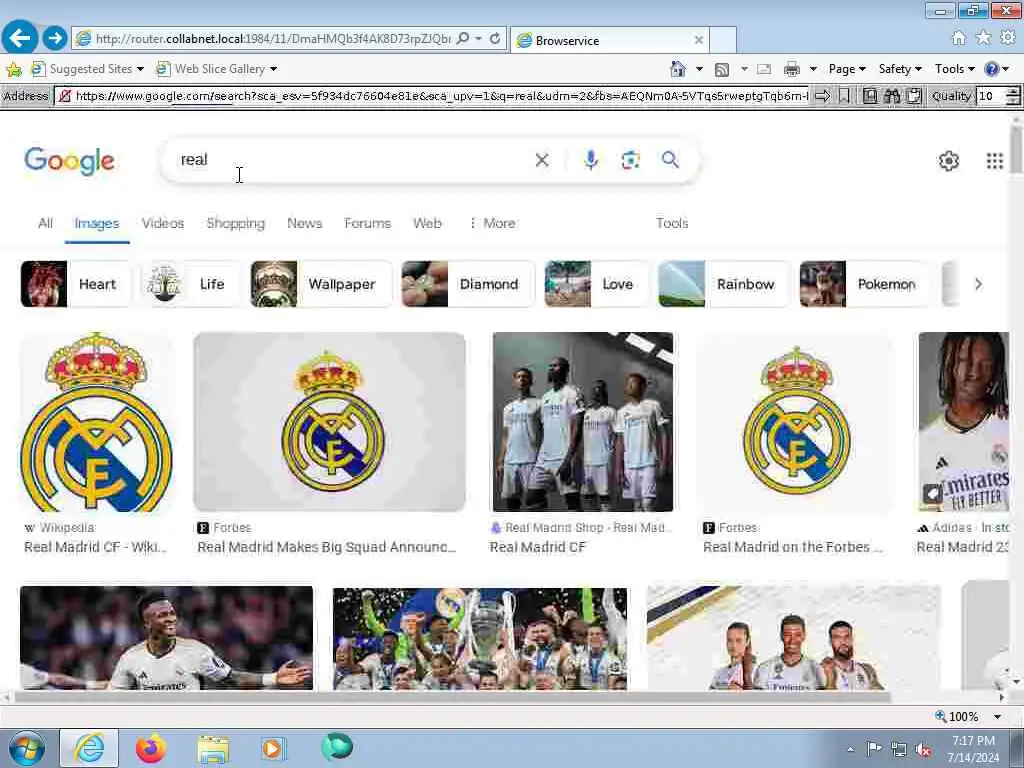The height and width of the screenshot is (768, 1024).
Task: Click the Tools button under search bar
Action: coord(672,223)
